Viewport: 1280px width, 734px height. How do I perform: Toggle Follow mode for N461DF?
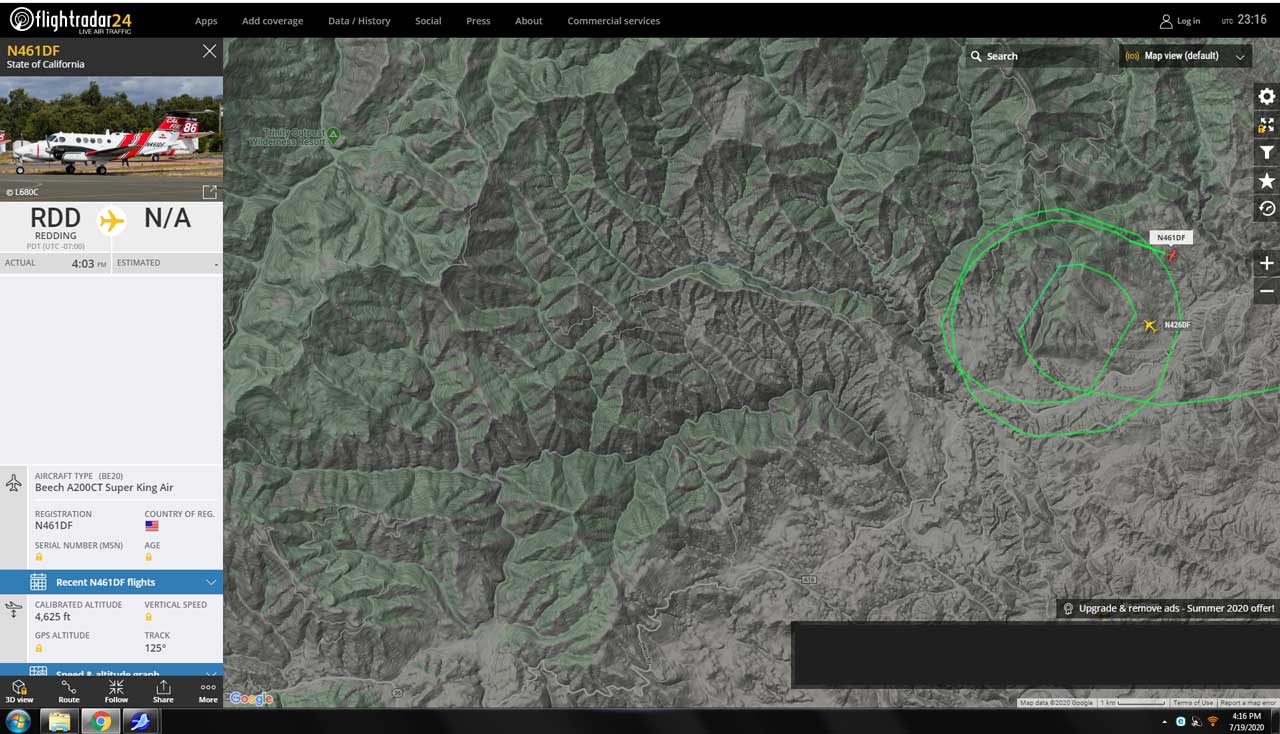coord(116,691)
